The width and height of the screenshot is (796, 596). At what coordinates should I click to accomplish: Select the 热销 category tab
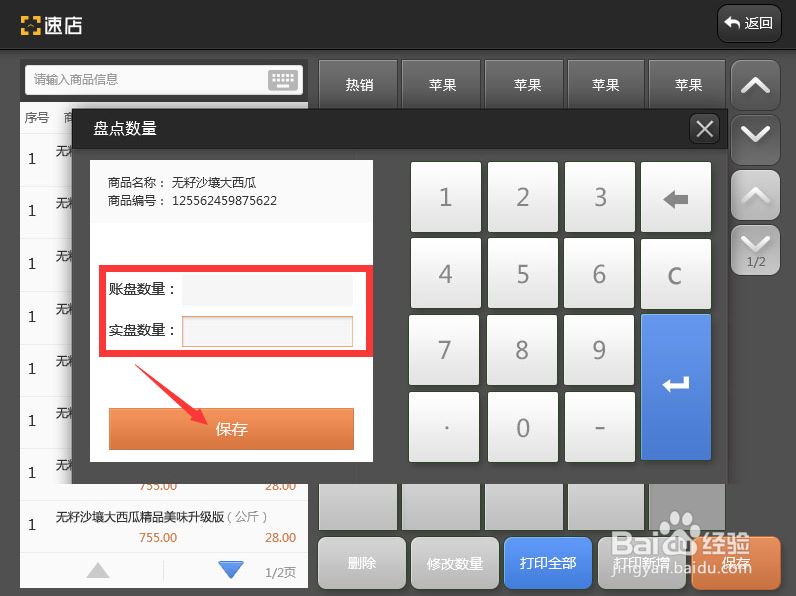(358, 84)
